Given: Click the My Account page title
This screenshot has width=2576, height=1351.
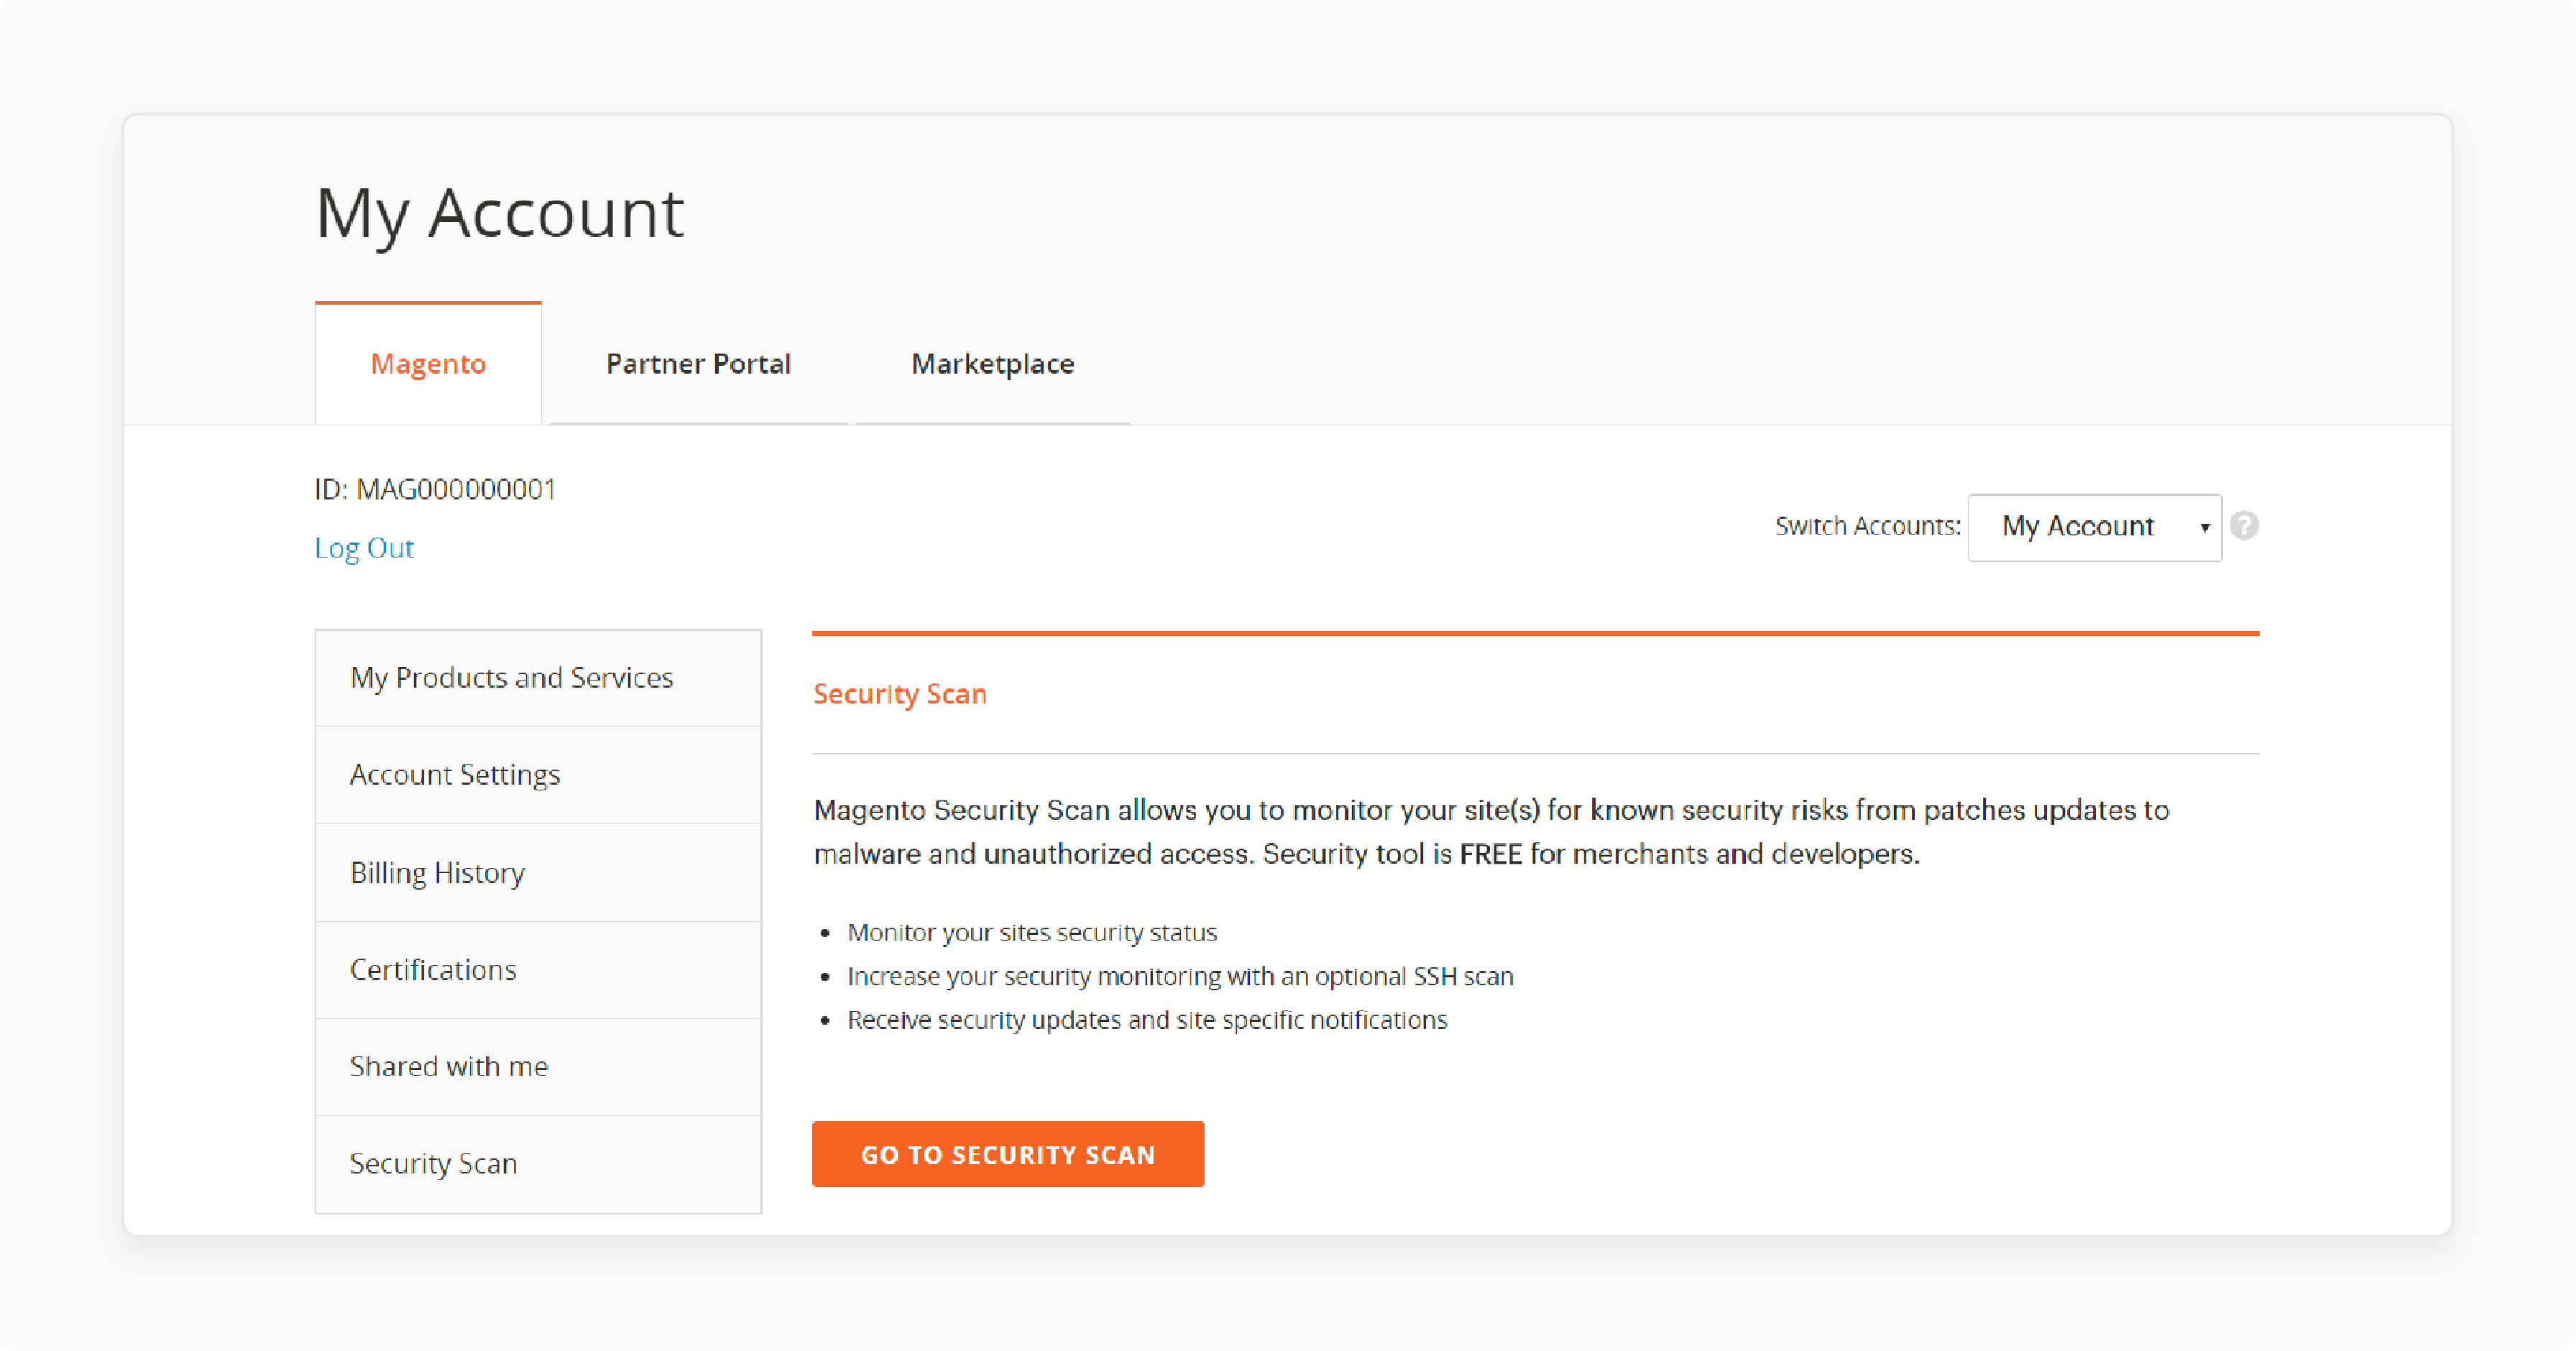Looking at the screenshot, I should 499,214.
